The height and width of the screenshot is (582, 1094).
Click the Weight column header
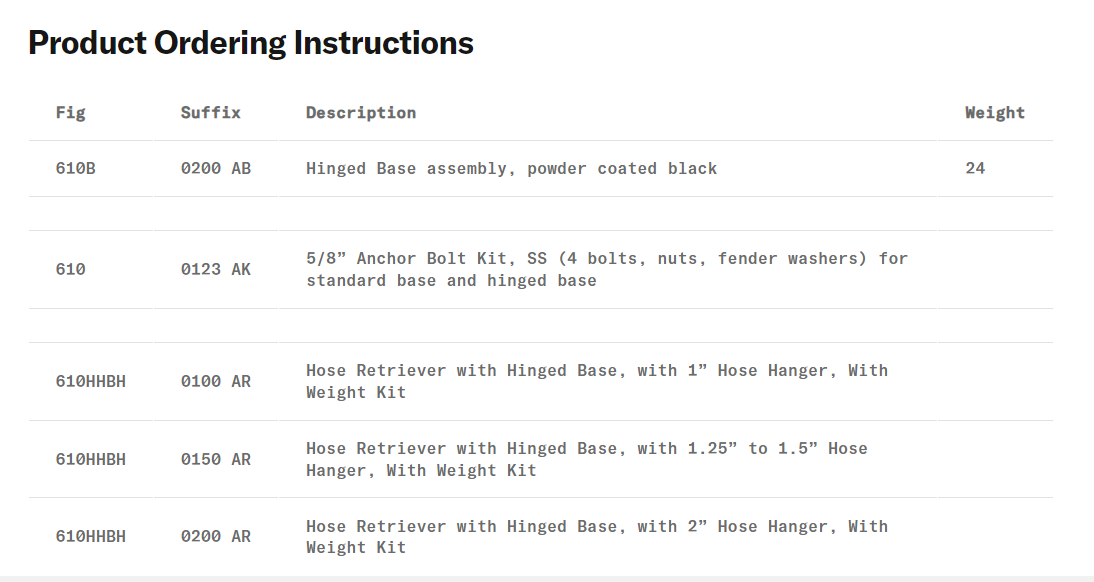tap(995, 113)
